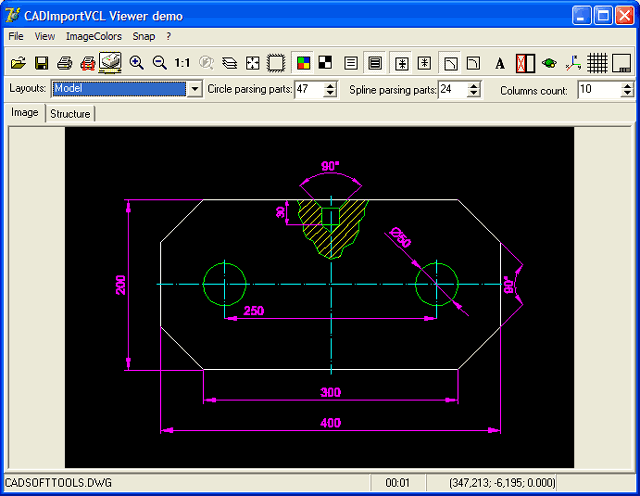Click the text letter A toolbar icon
Viewport: 640px width, 496px height.
(500, 63)
